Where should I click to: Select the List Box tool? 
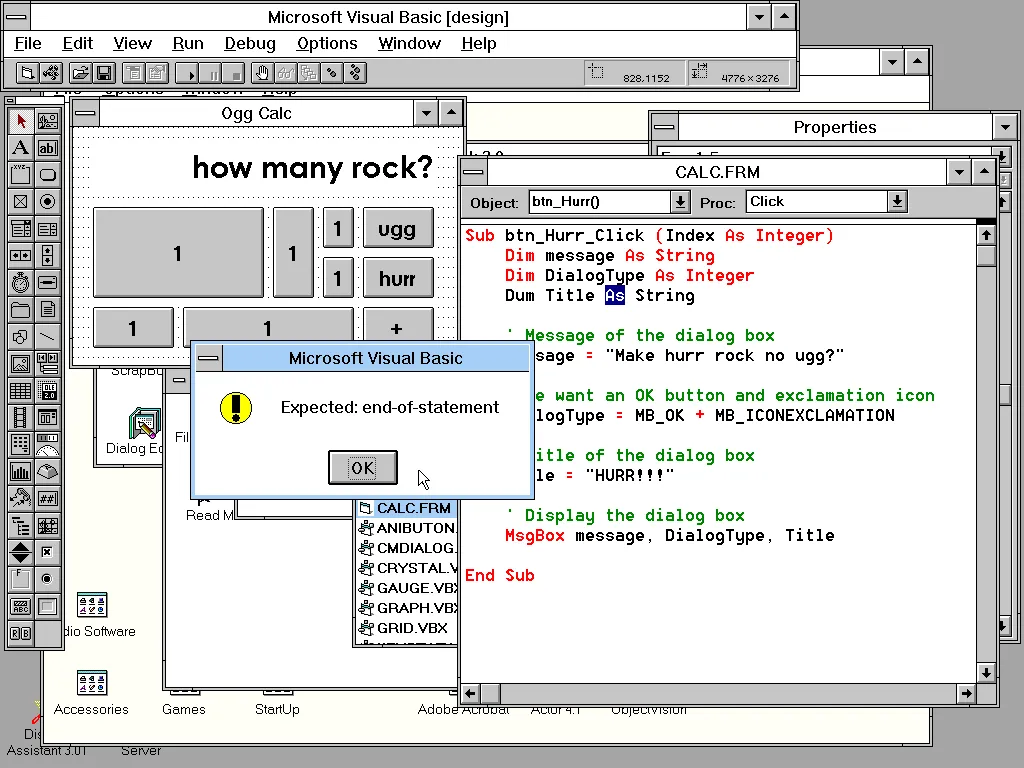(48, 229)
